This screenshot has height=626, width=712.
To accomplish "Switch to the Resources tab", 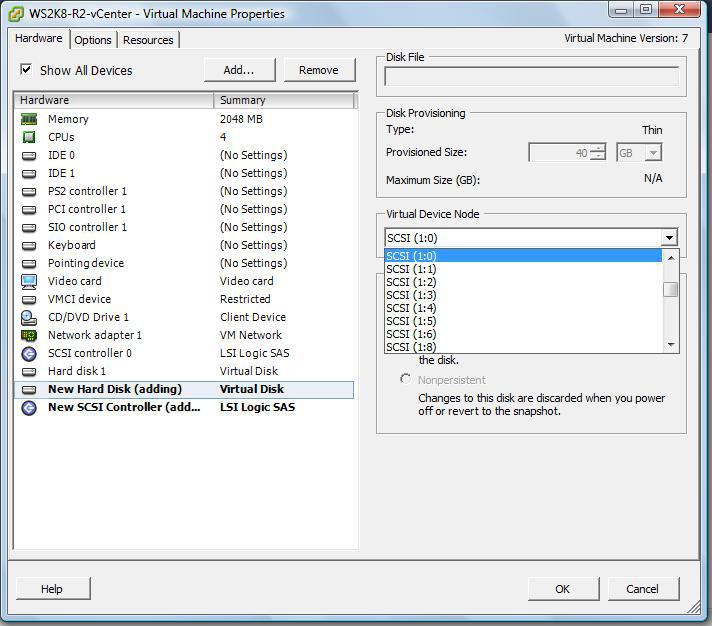I will 148,40.
